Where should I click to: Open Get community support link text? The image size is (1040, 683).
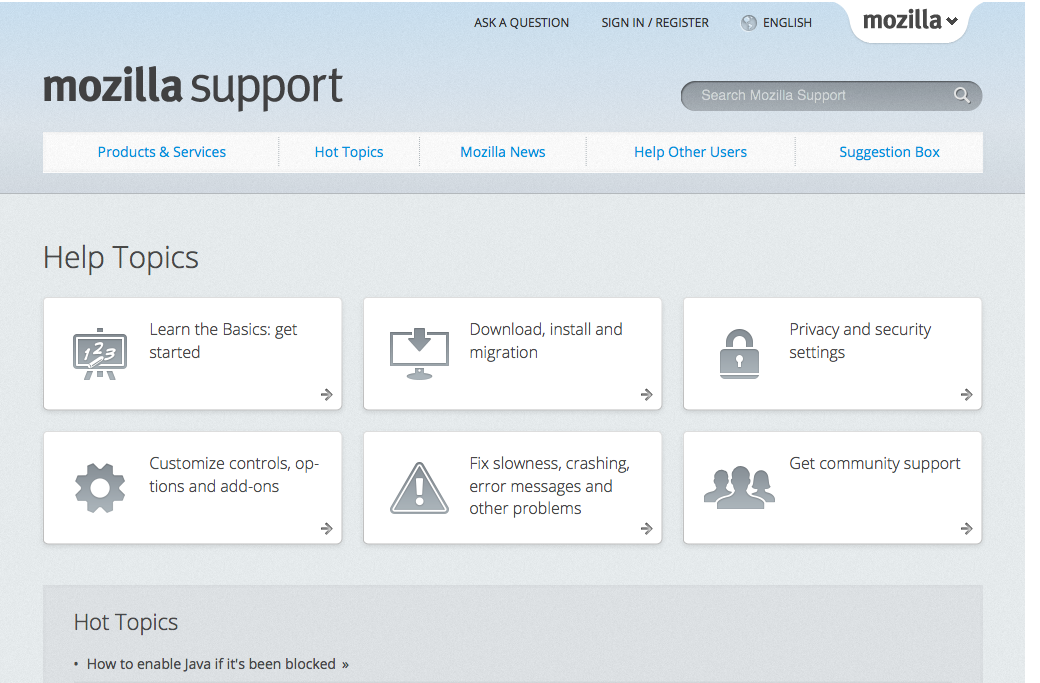point(875,464)
